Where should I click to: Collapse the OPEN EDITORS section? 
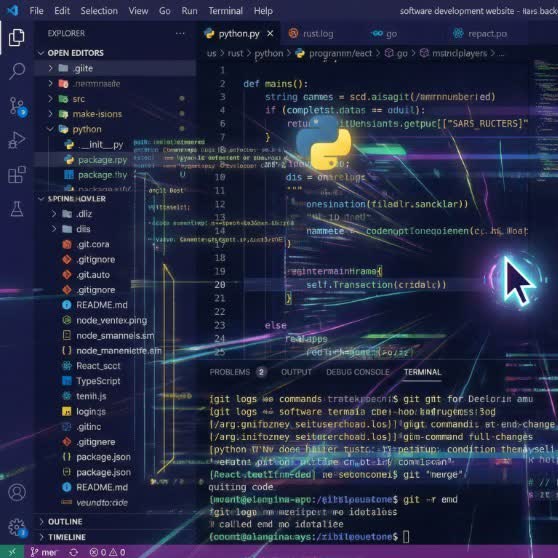(41, 53)
